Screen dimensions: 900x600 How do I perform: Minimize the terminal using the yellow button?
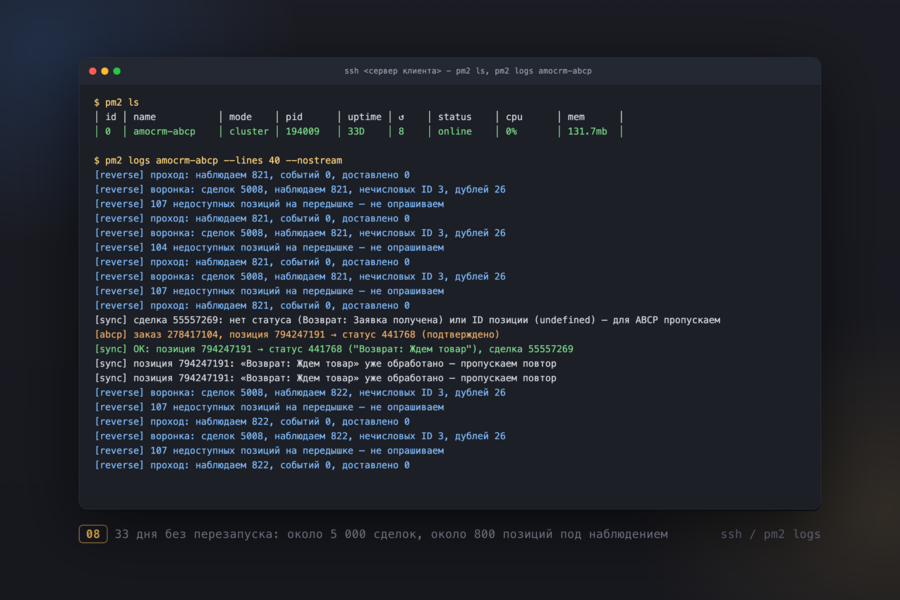(x=104, y=71)
